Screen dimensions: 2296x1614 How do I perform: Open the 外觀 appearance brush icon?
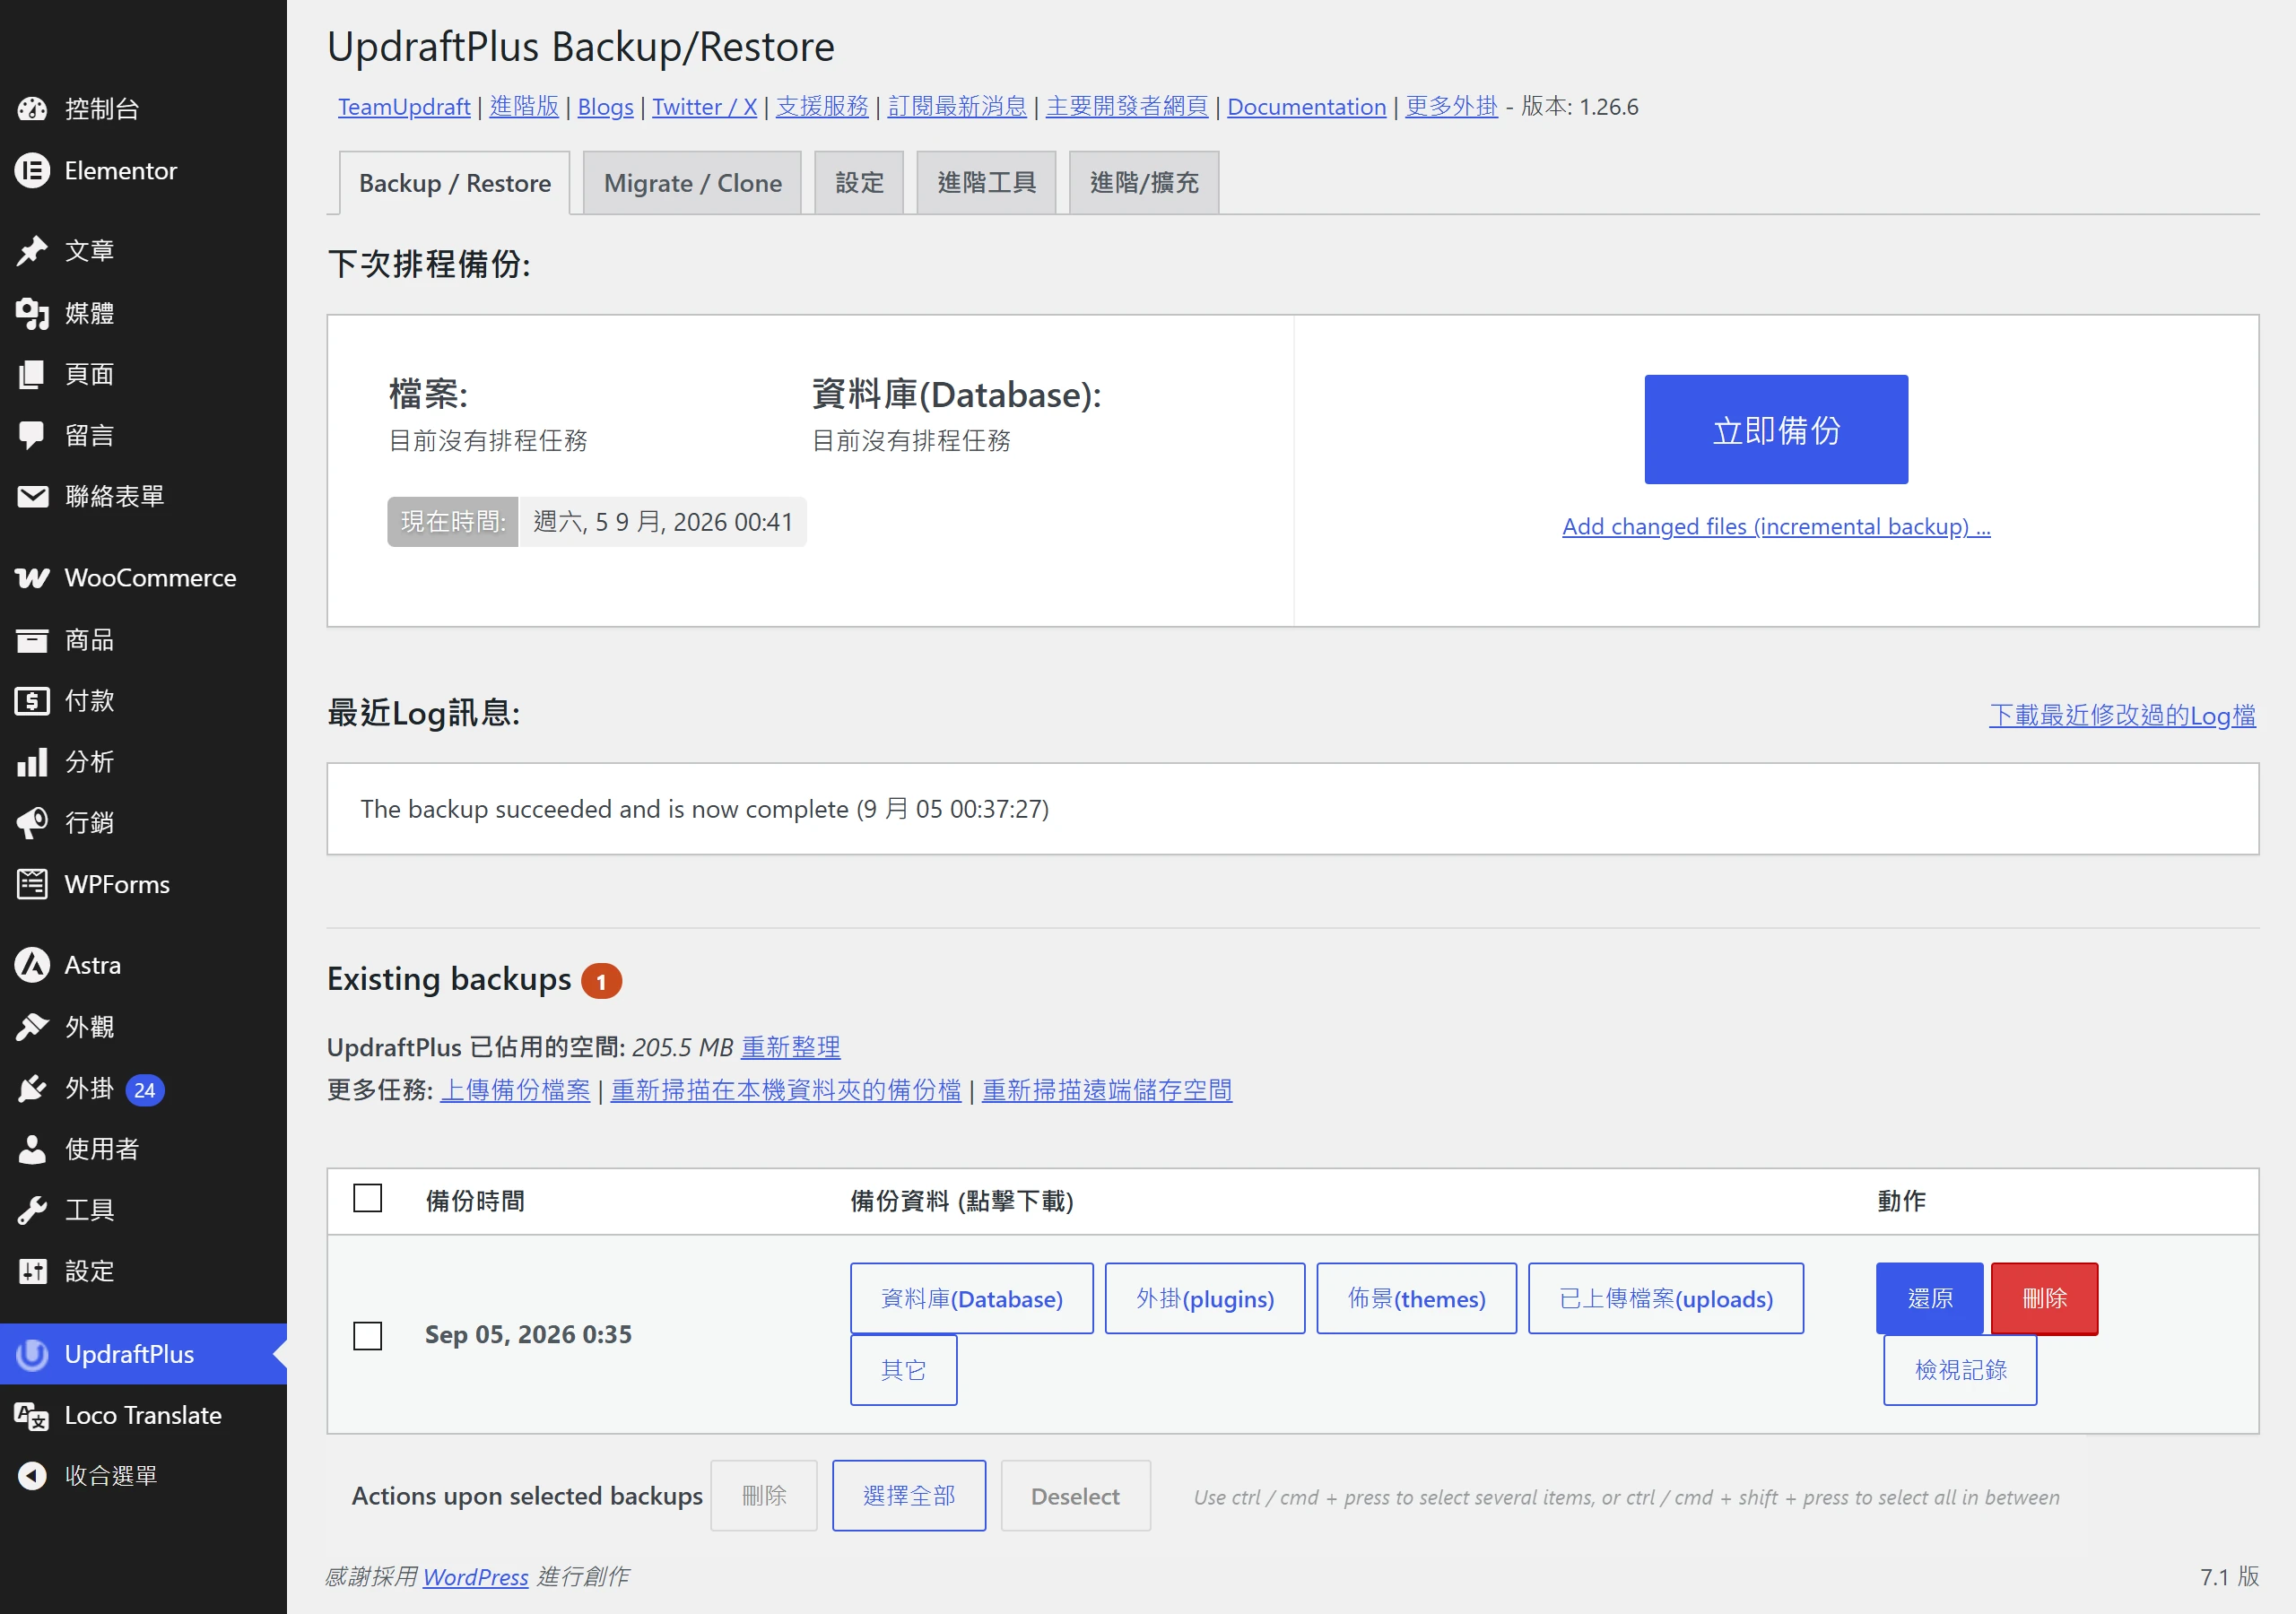(32, 1027)
